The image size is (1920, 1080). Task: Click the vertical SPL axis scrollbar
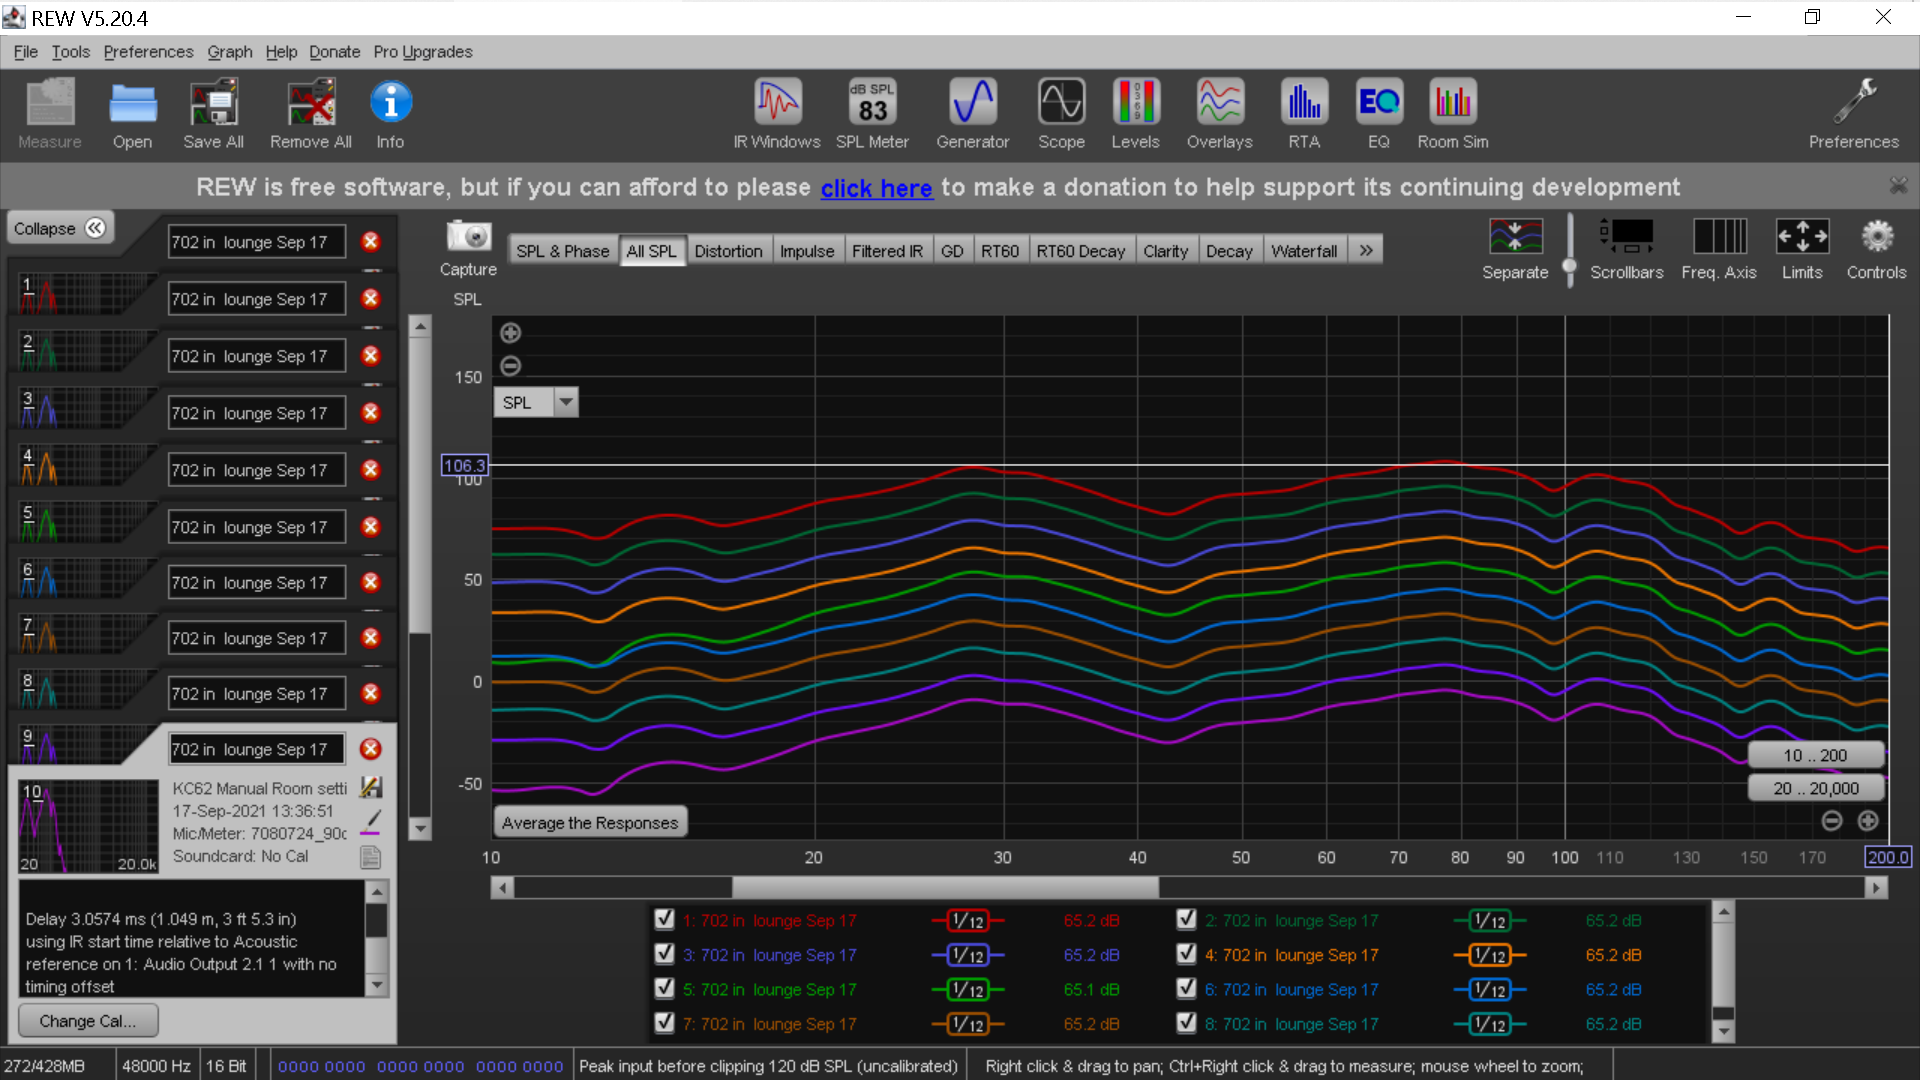pos(421,578)
